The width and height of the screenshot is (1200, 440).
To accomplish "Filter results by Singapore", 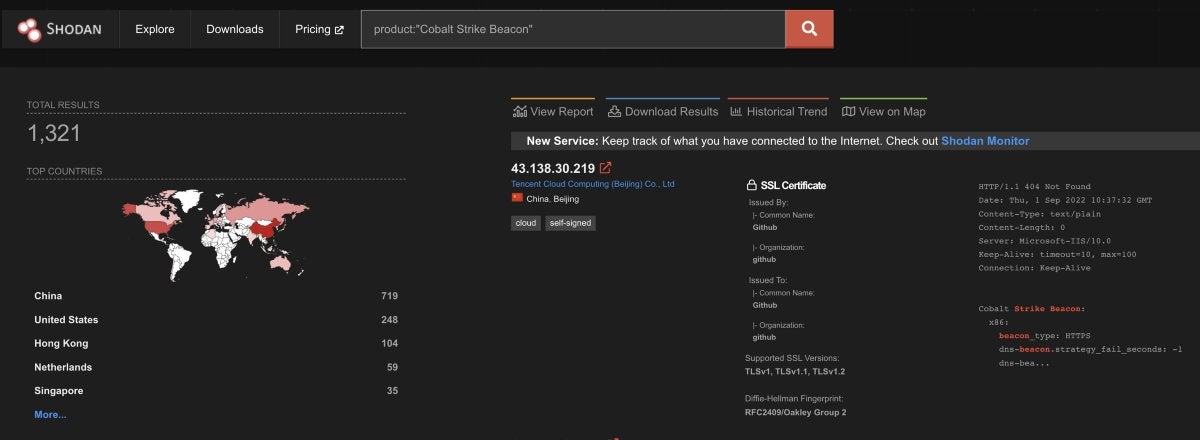I will pyautogui.click(x=59, y=391).
